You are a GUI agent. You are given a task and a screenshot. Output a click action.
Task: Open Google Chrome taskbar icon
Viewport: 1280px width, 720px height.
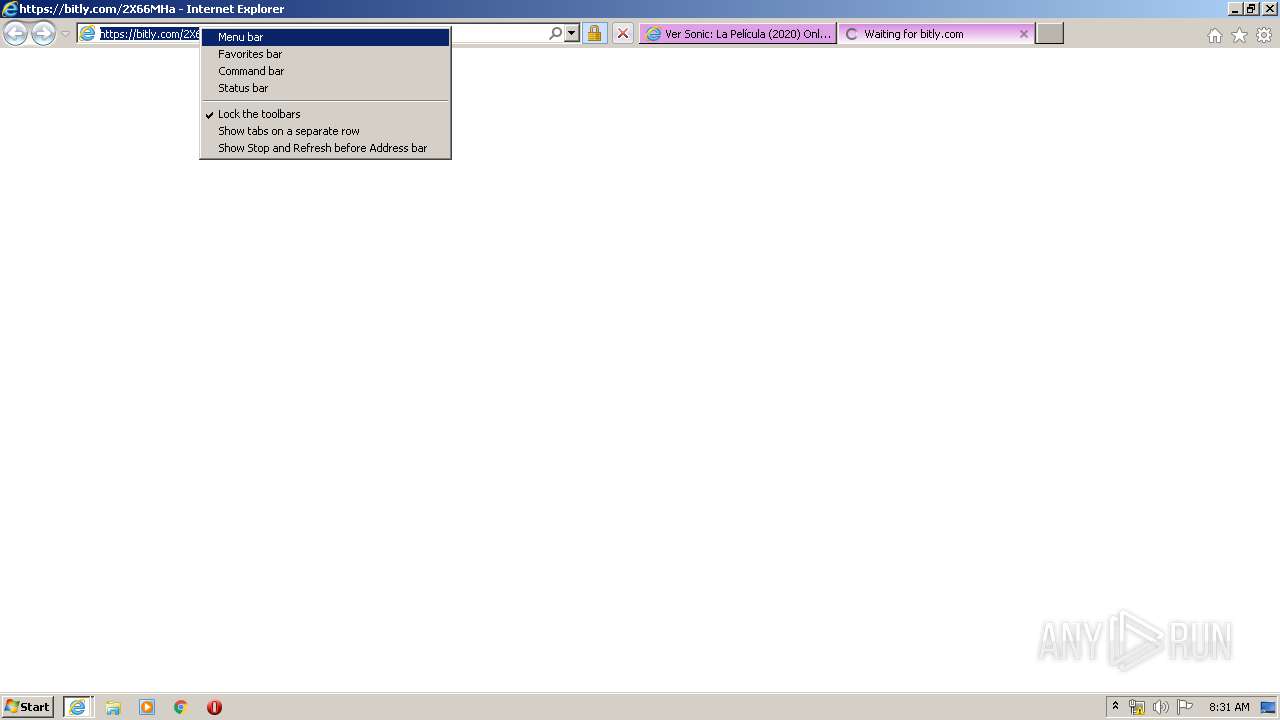click(x=181, y=707)
